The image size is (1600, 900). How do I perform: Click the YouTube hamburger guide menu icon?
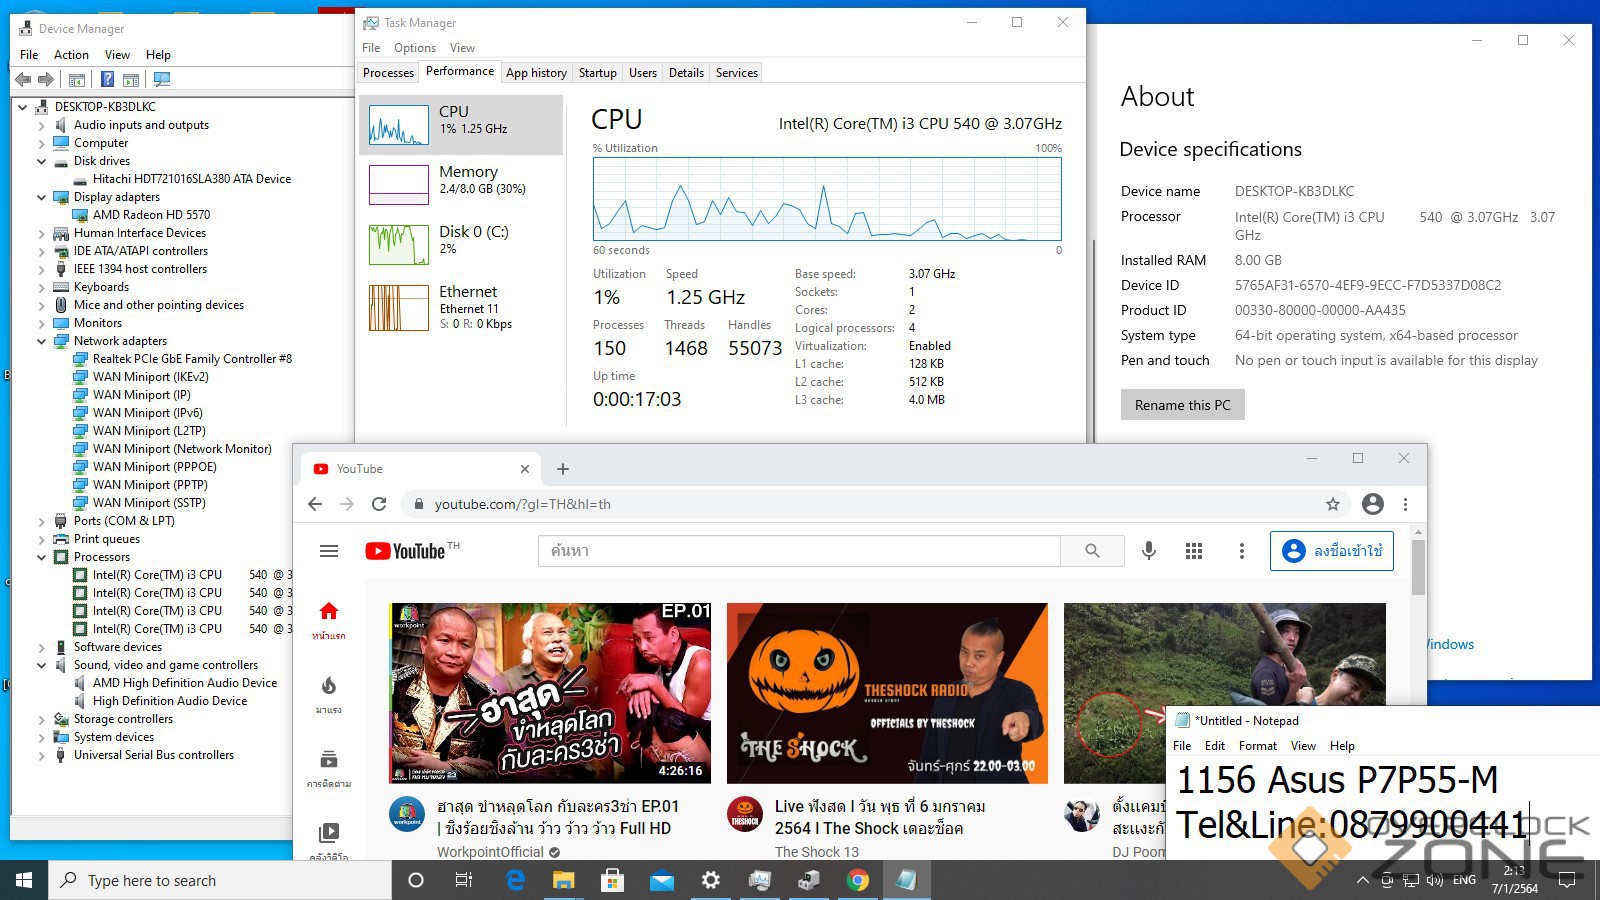pos(329,551)
